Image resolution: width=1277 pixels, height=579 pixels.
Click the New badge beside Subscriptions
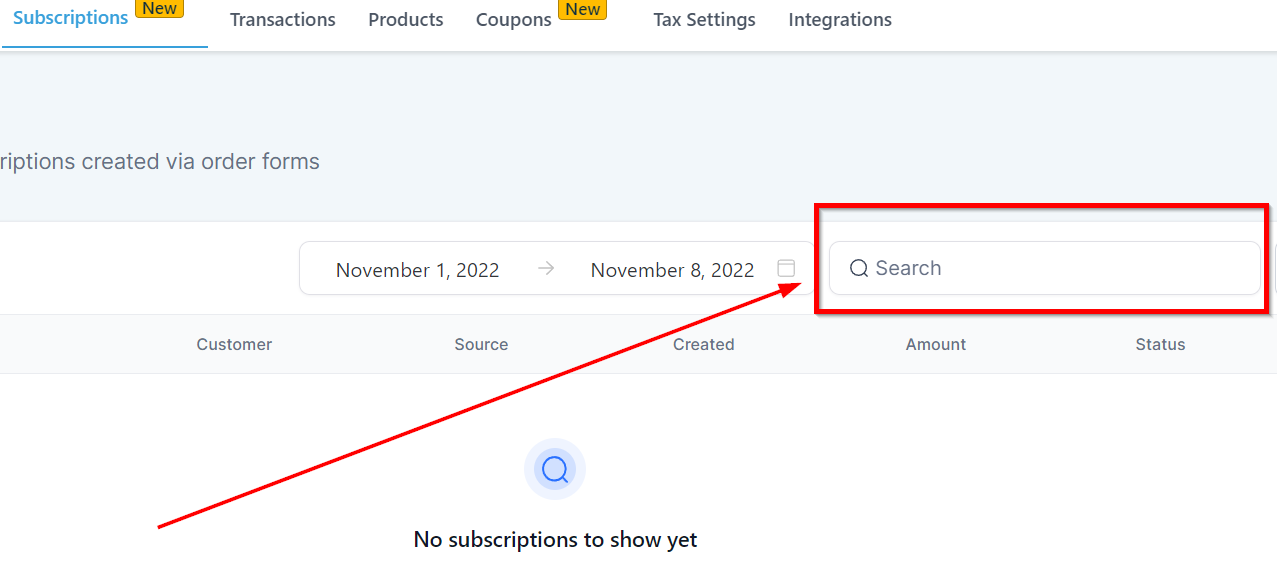coord(160,9)
